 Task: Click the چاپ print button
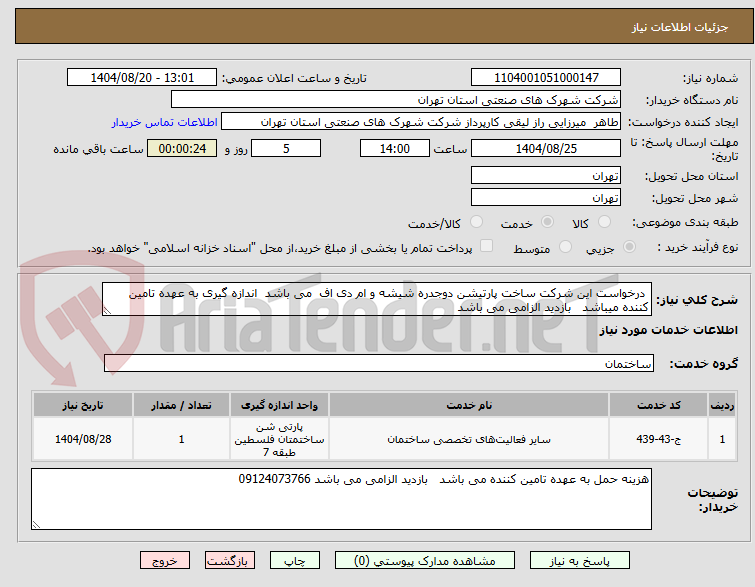pyautogui.click(x=295, y=561)
